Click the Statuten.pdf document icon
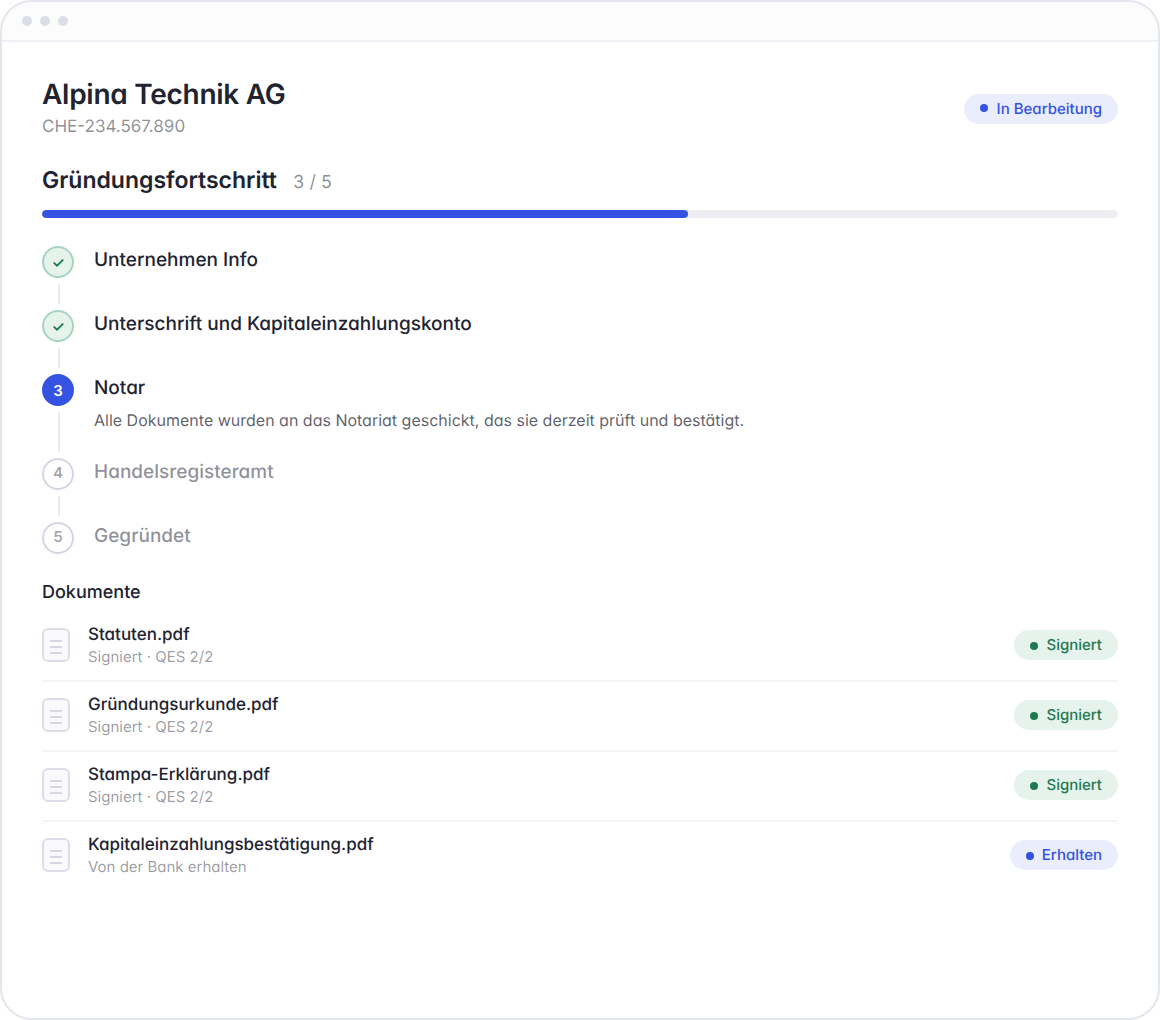 56,645
